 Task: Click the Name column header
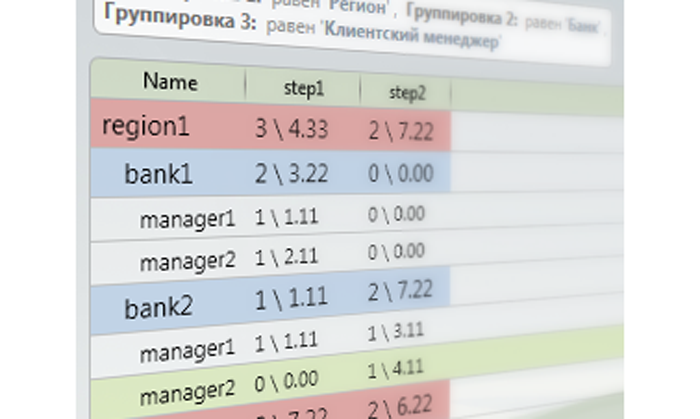pyautogui.click(x=169, y=81)
